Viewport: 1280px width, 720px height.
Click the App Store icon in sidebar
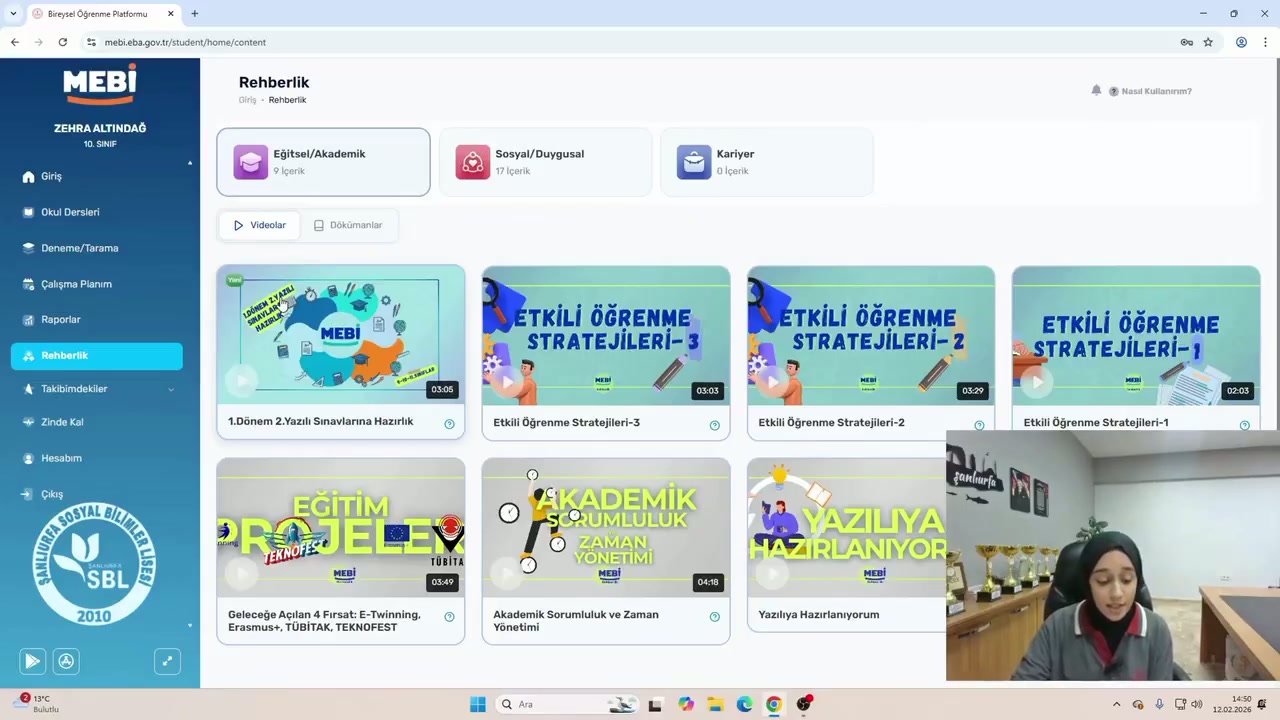pos(66,661)
